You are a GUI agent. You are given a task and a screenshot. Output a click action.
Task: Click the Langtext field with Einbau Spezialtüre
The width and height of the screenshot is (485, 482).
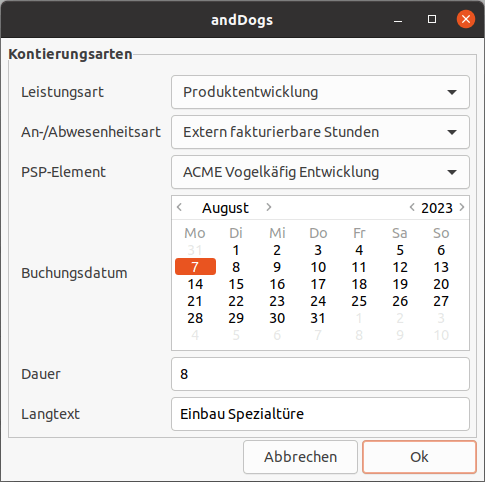click(320, 414)
